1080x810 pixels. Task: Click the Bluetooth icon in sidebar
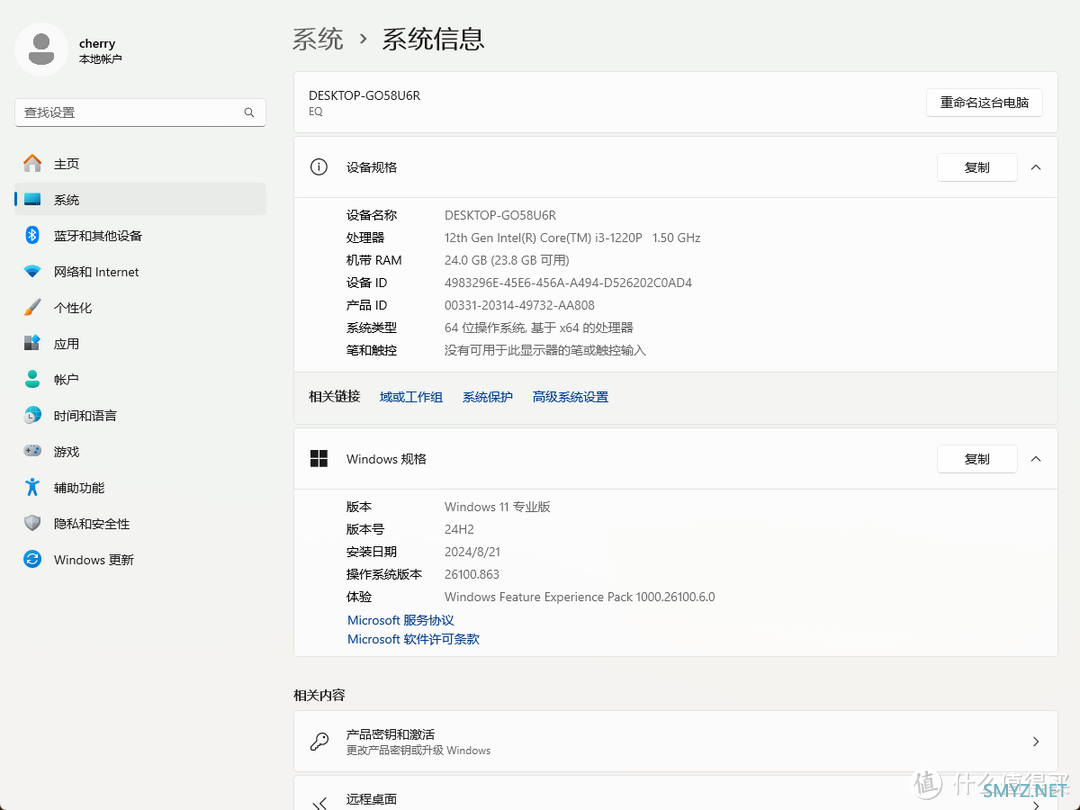click(32, 236)
